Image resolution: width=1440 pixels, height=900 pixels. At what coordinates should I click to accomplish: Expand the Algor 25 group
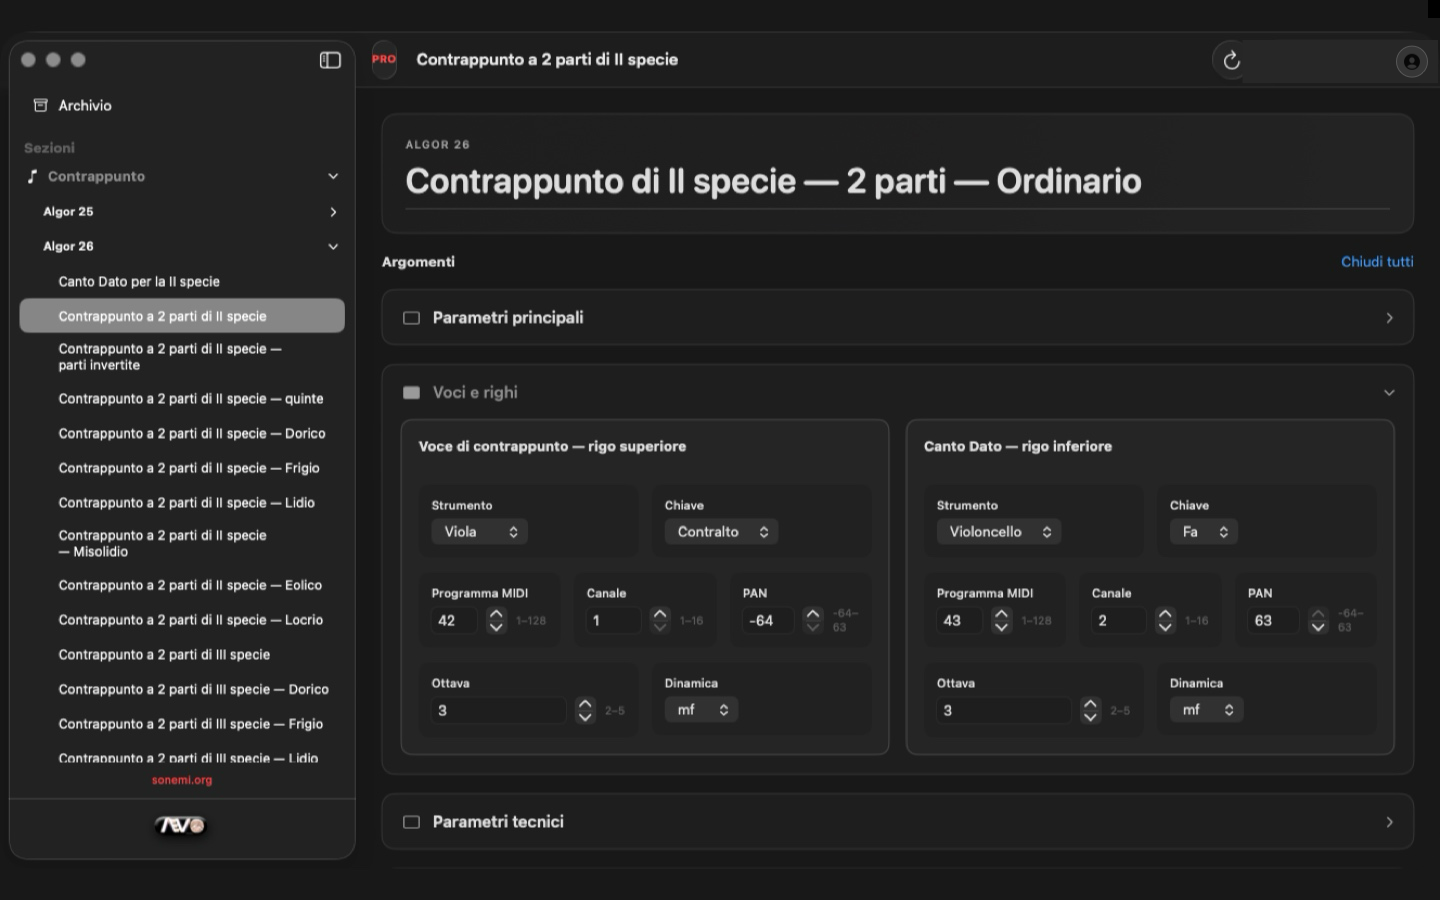pos(333,212)
